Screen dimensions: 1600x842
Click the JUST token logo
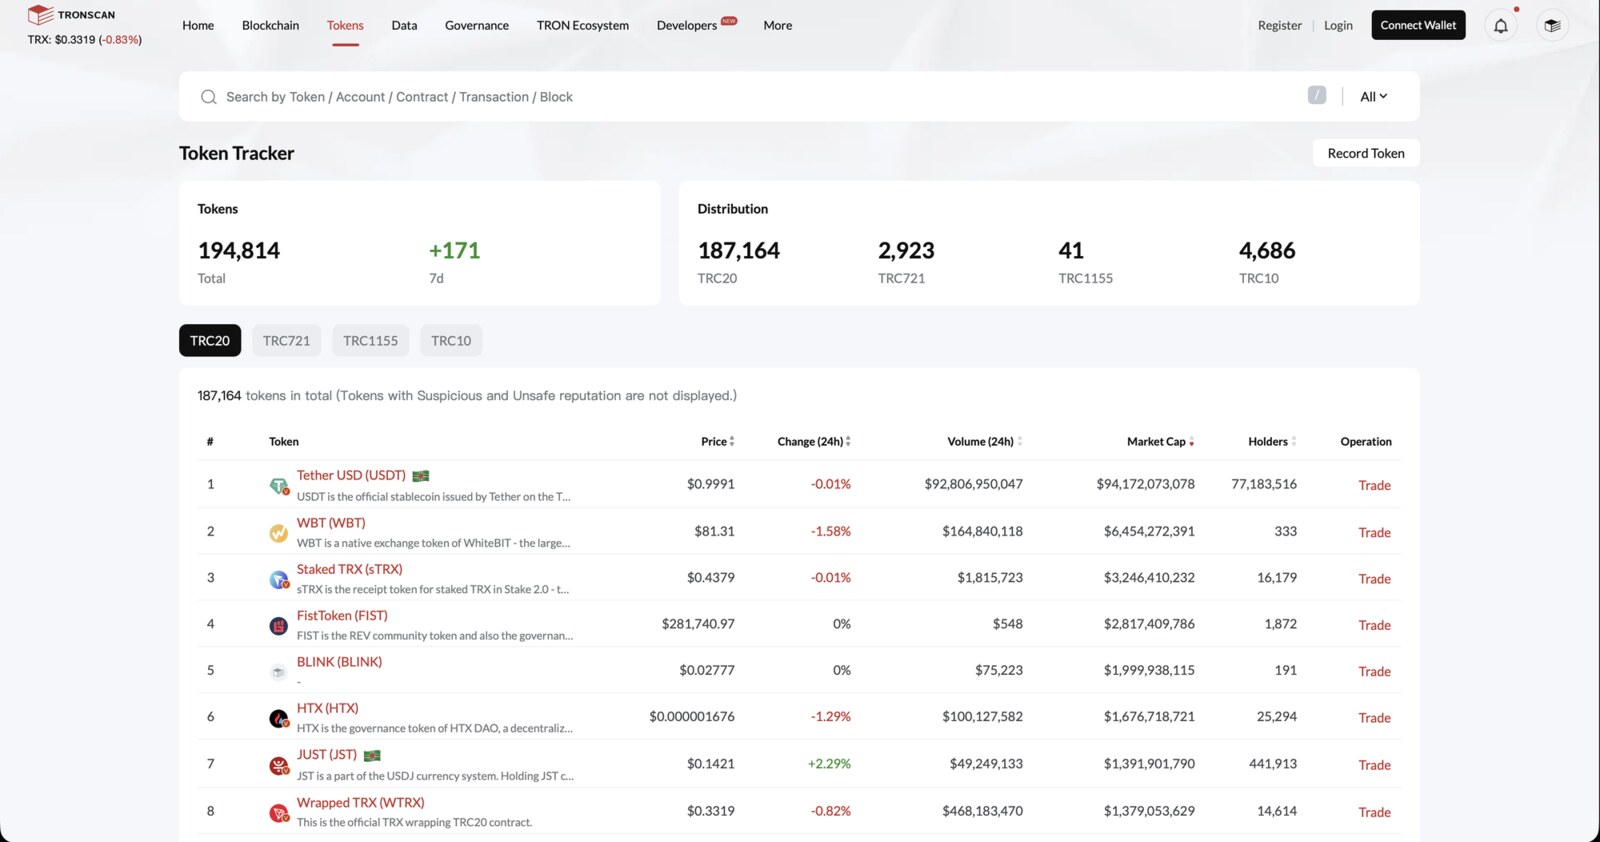[279, 766]
